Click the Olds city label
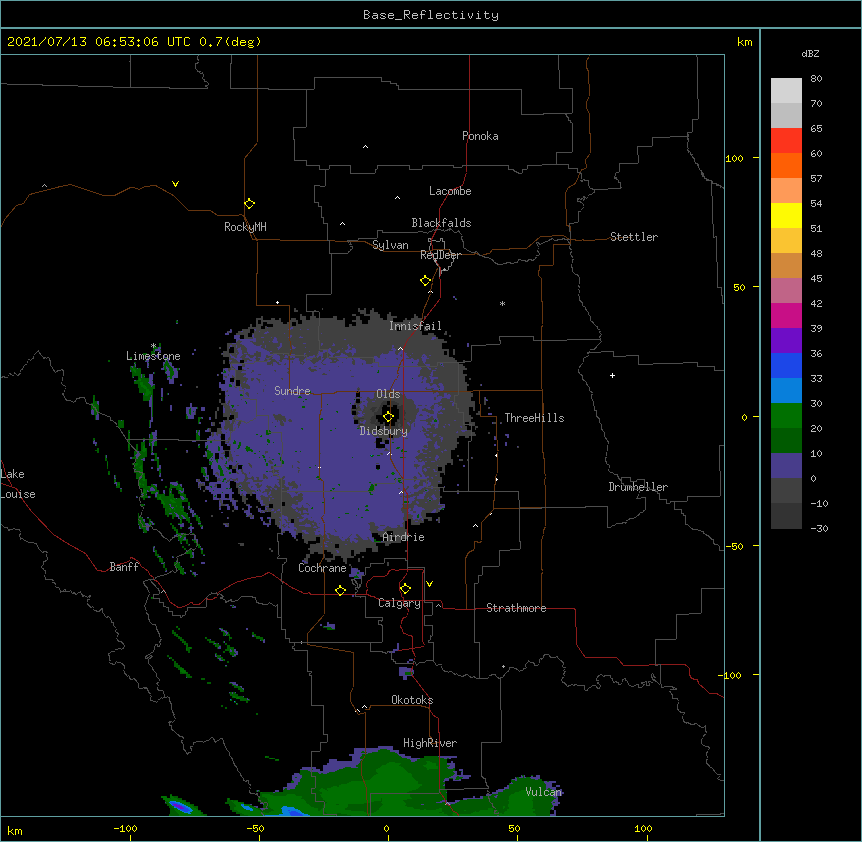Viewport: 862px width, 842px height. pyautogui.click(x=388, y=394)
